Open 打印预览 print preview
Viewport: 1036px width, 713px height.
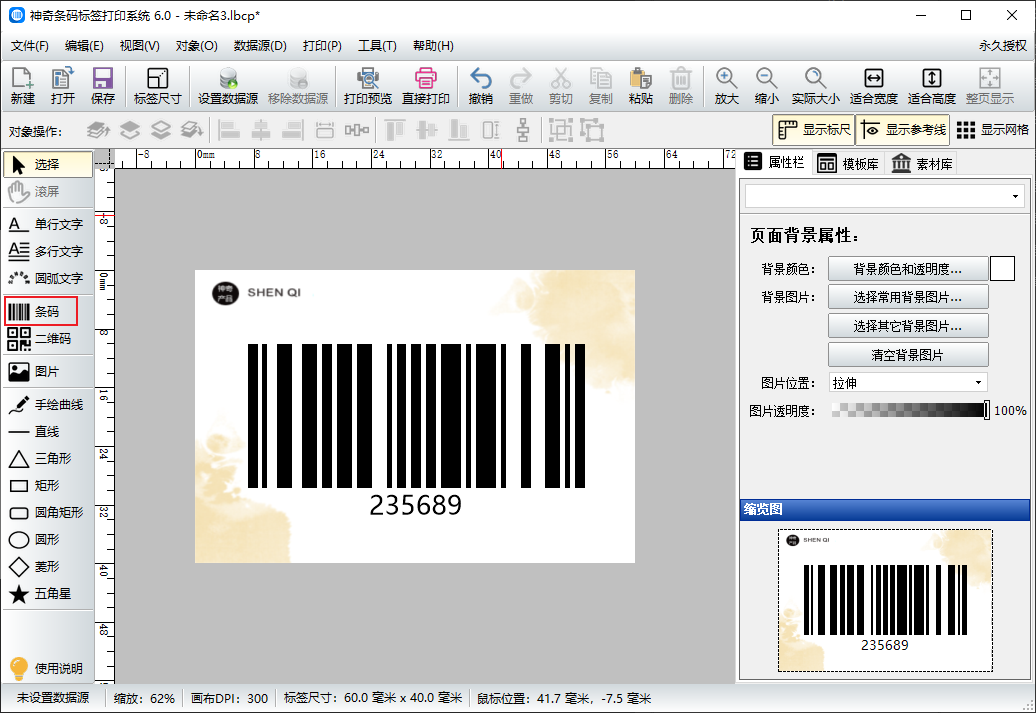[x=367, y=86]
